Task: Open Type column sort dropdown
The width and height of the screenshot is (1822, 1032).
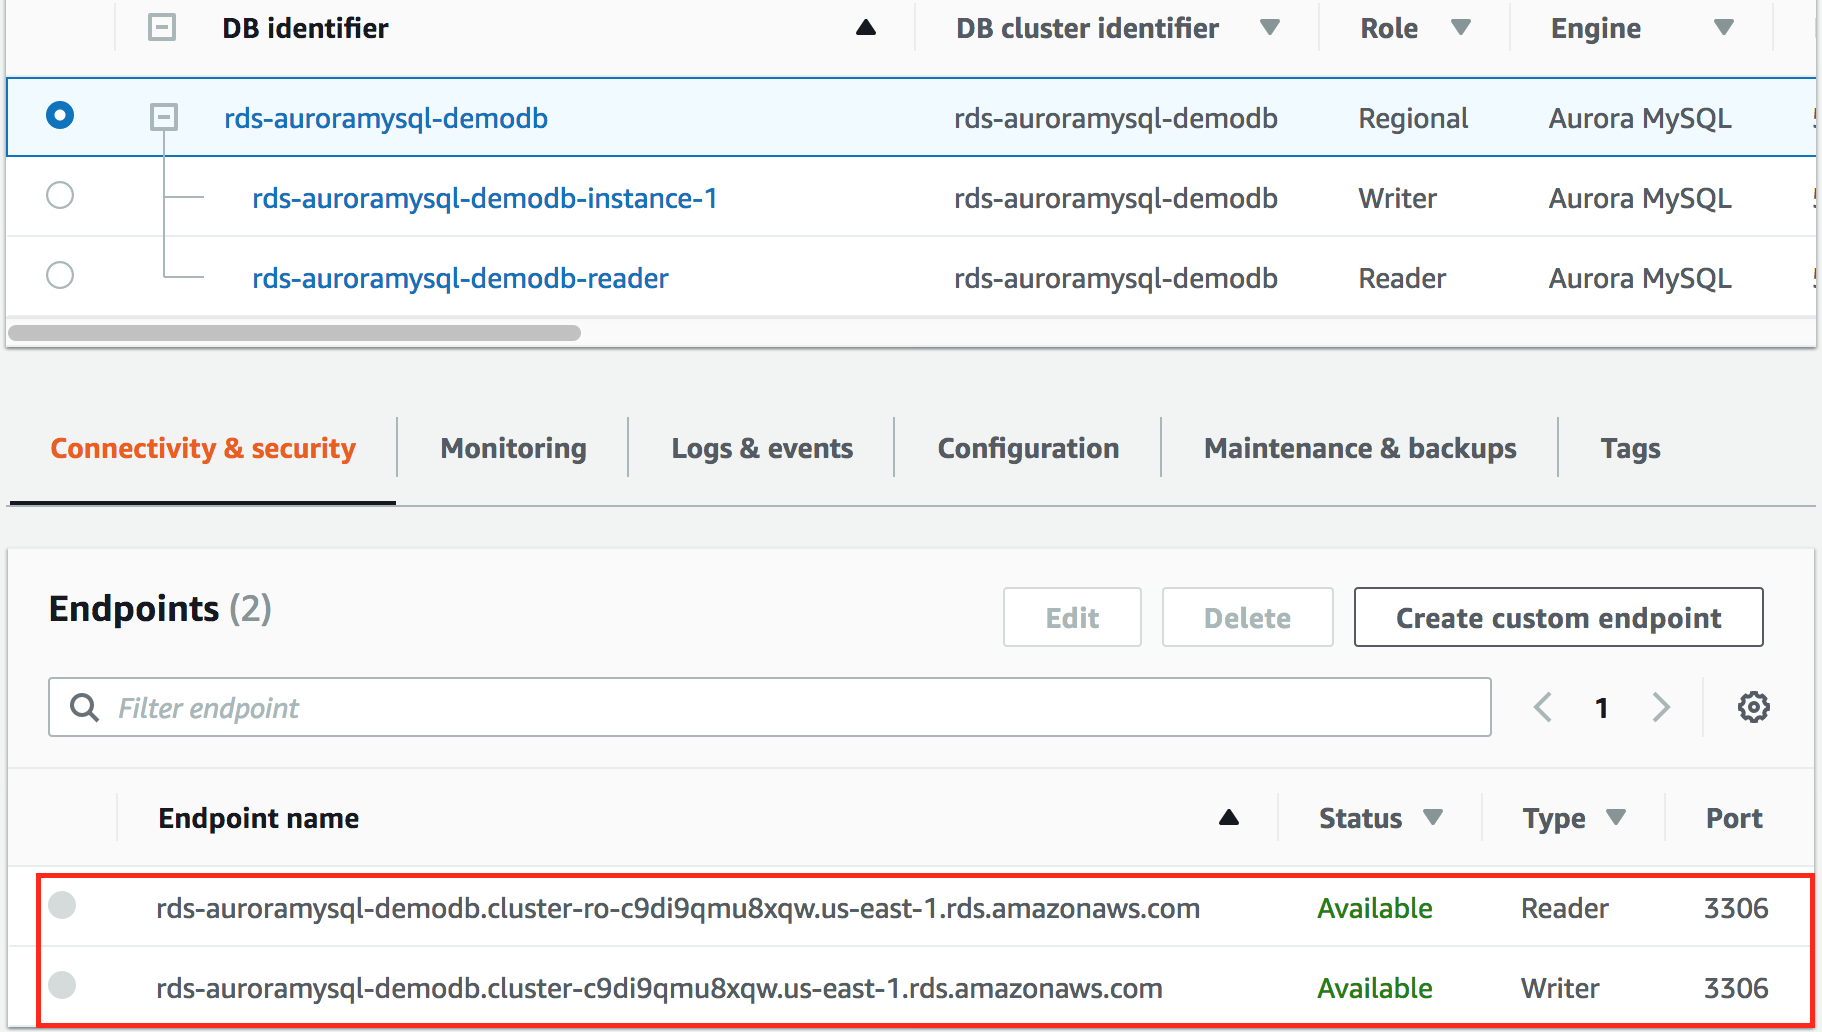Action: point(1616,818)
